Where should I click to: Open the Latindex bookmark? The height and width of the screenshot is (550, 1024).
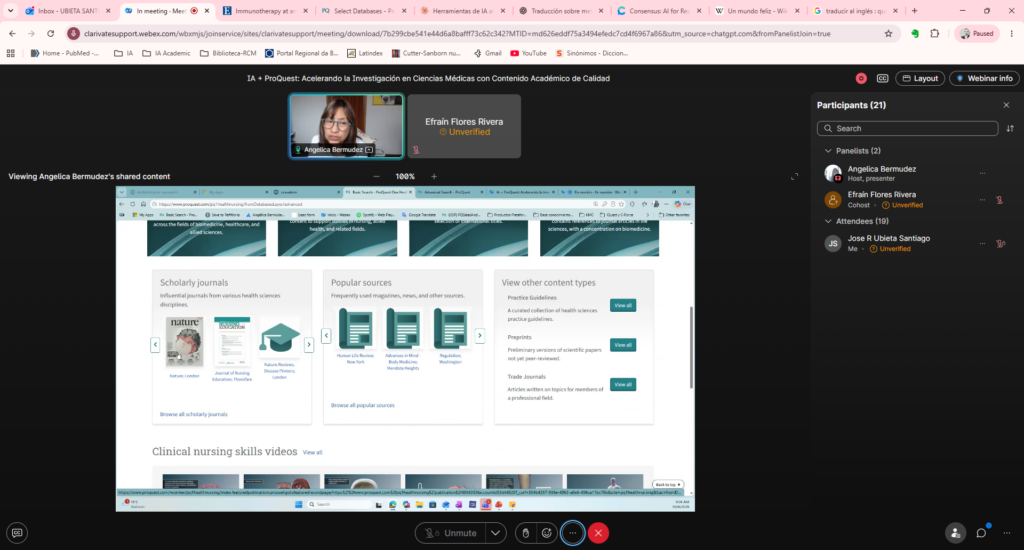click(365, 54)
